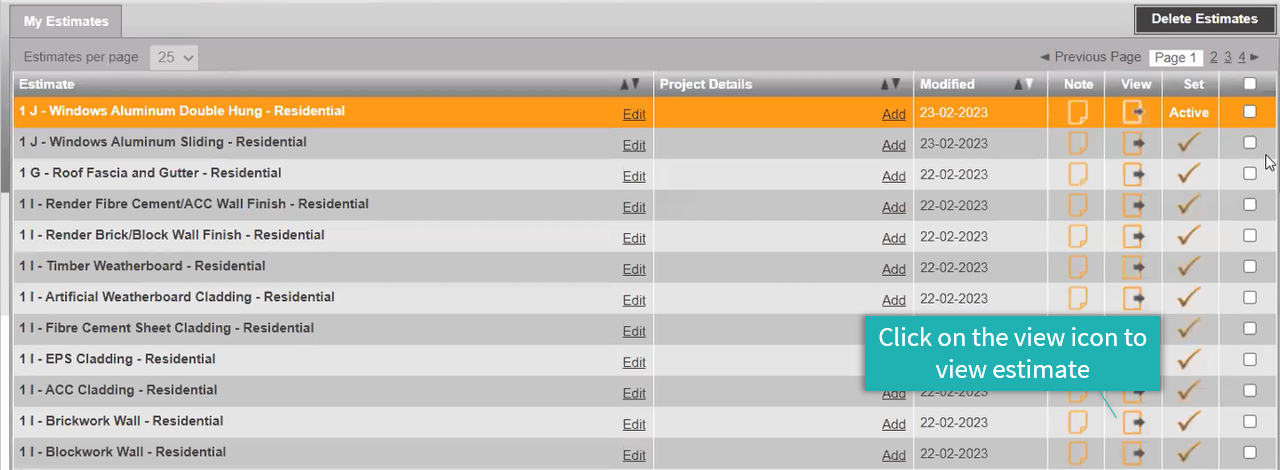The image size is (1280, 470).
Task: Tick checkbox for Render Fibre Cement/ACC Wall Finish
Action: pos(1249,205)
